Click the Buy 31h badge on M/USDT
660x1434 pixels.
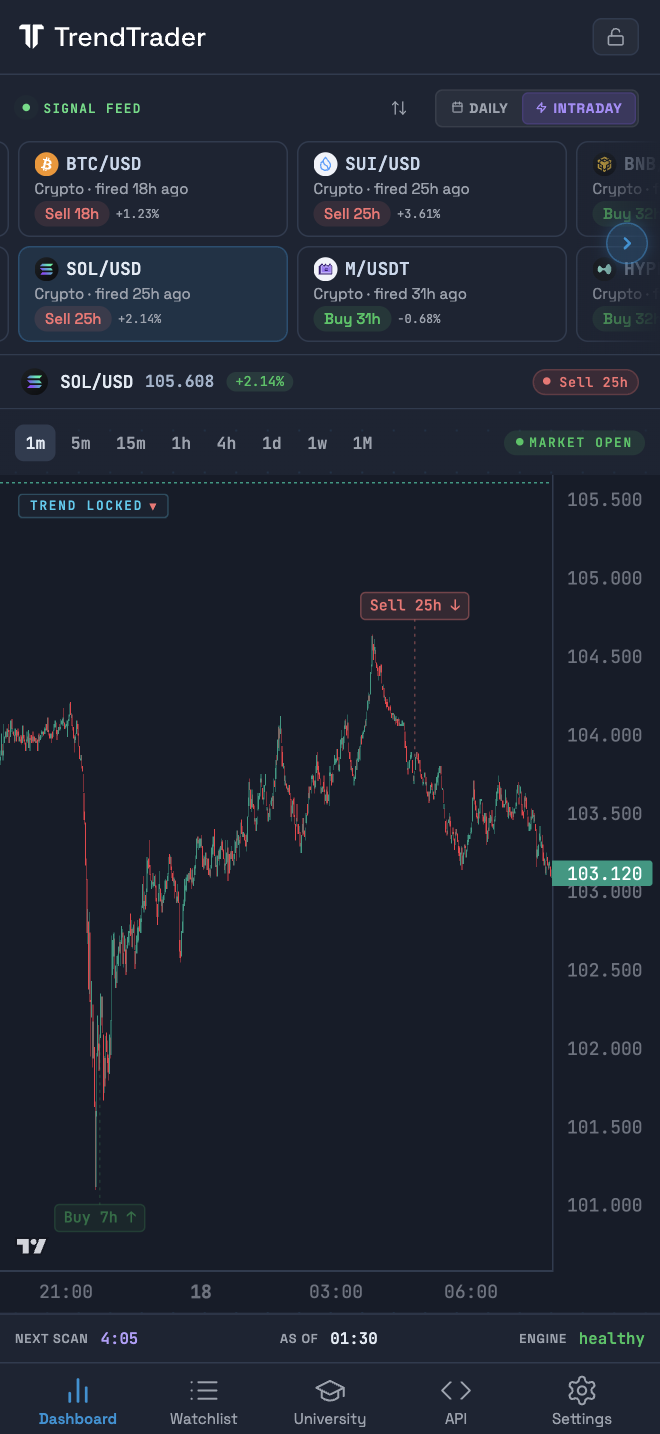click(x=352, y=319)
